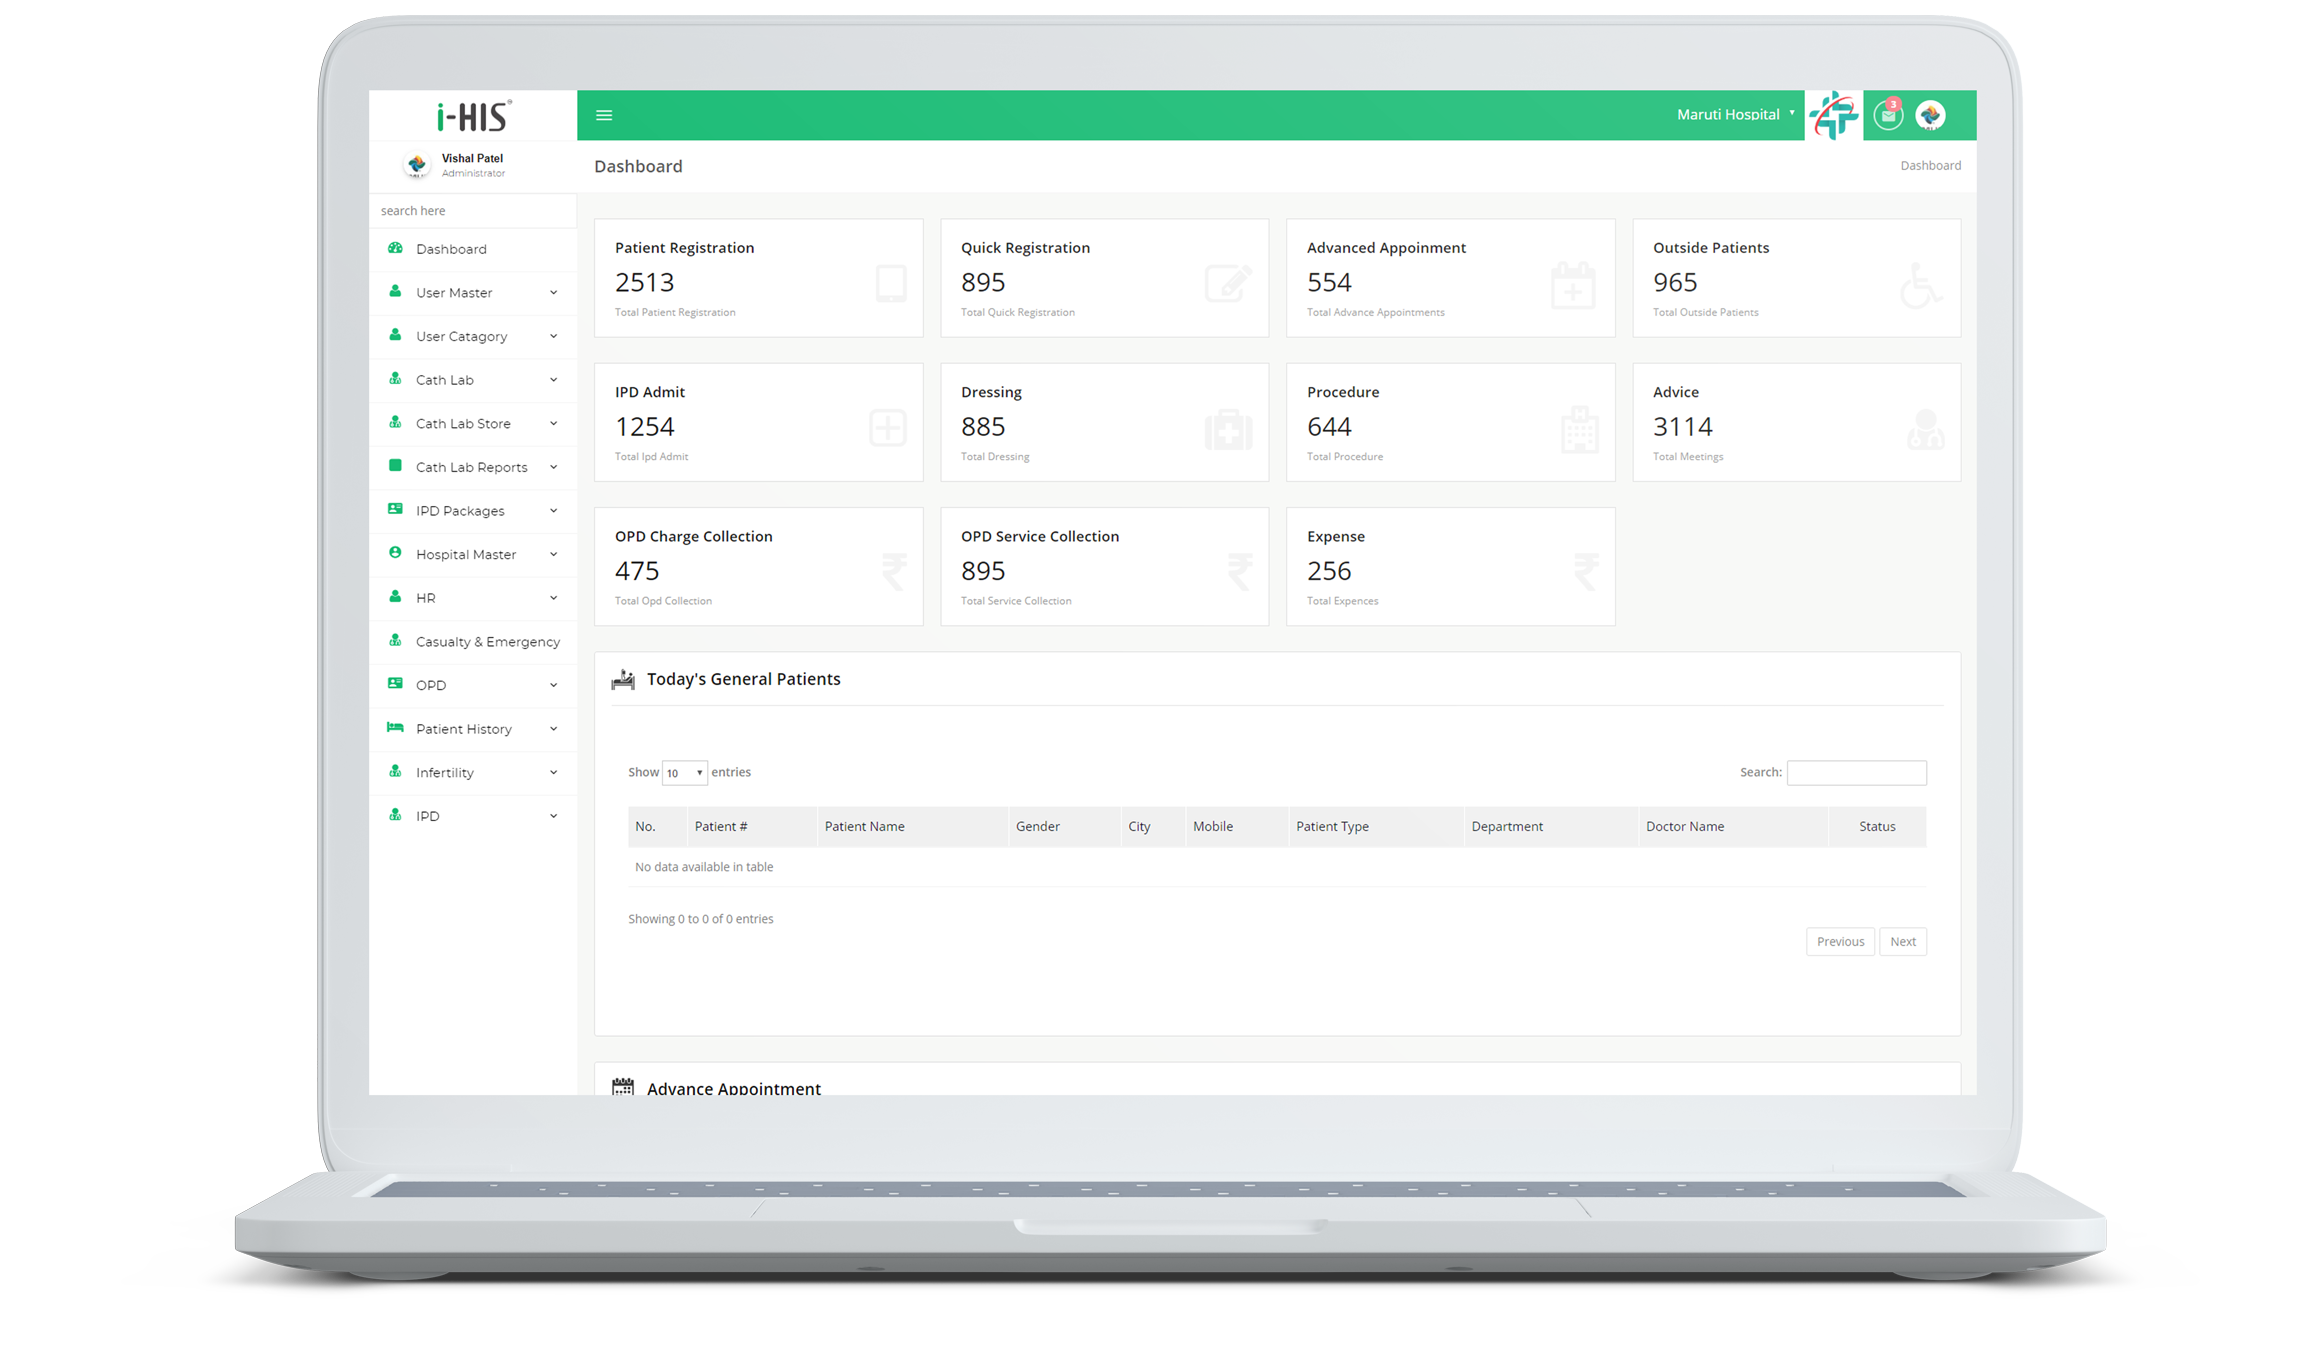Click the user avatar icon in top bar
Screen dimensions: 2300x1351
[x=1930, y=116]
